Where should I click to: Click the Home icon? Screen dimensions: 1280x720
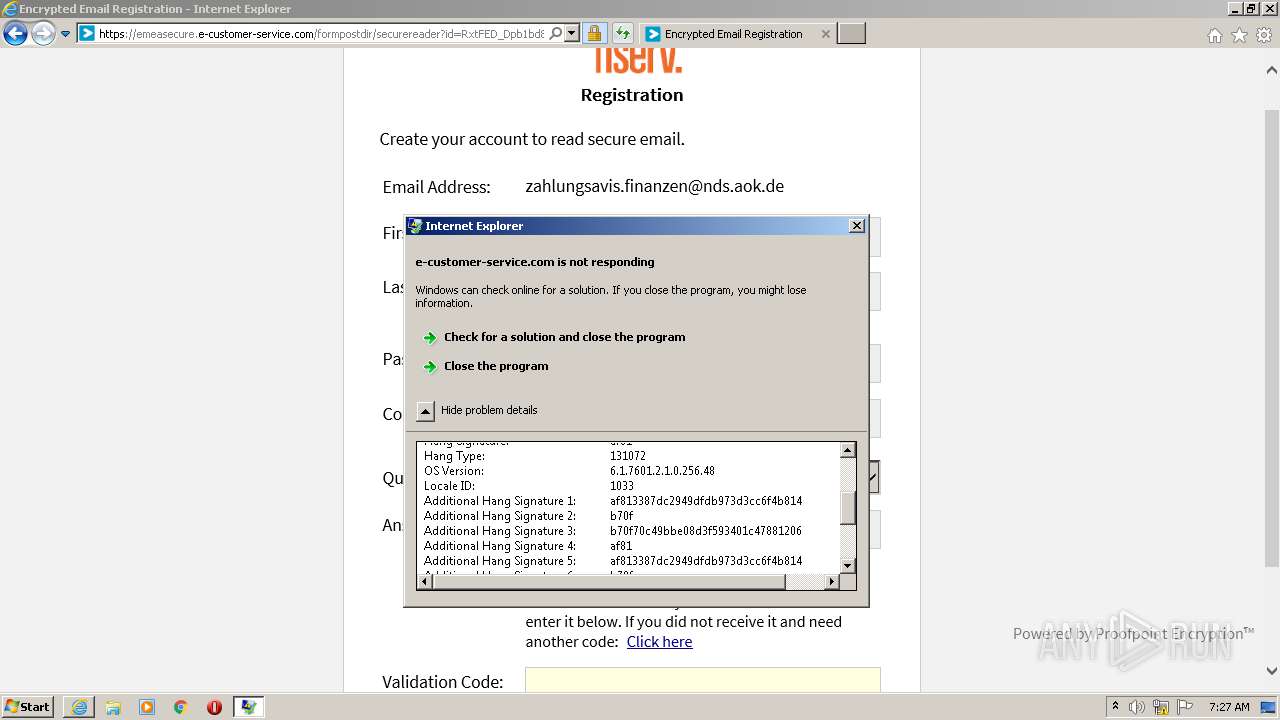tap(1215, 35)
